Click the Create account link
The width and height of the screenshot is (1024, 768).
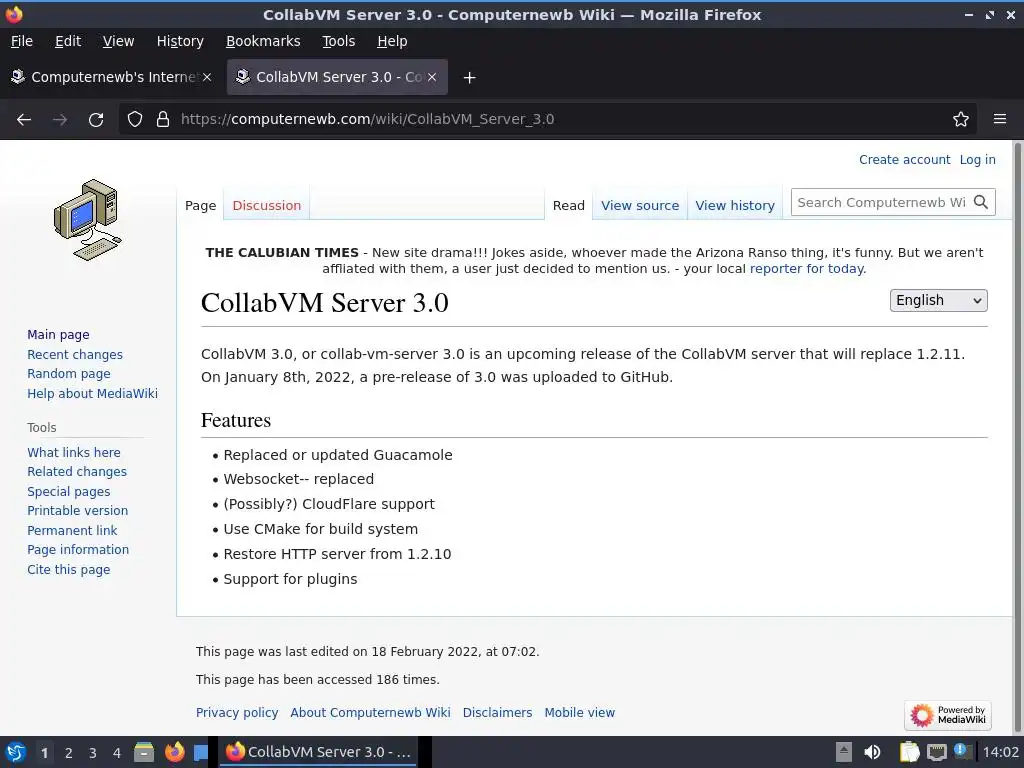(x=904, y=160)
